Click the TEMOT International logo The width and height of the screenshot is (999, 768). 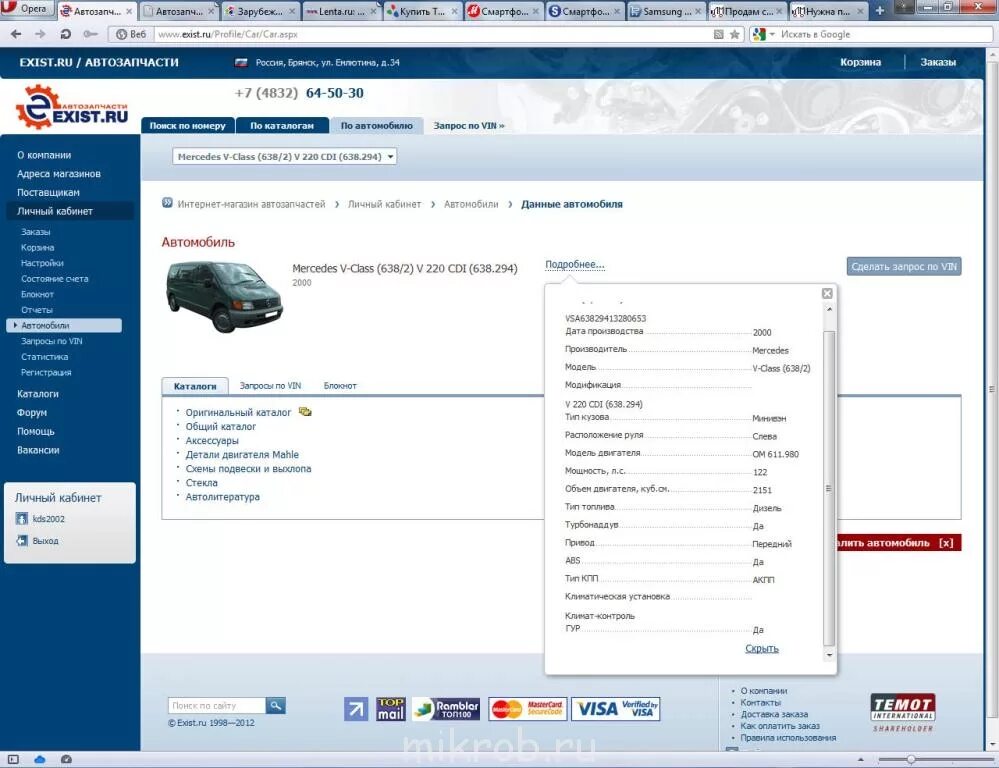(x=903, y=713)
